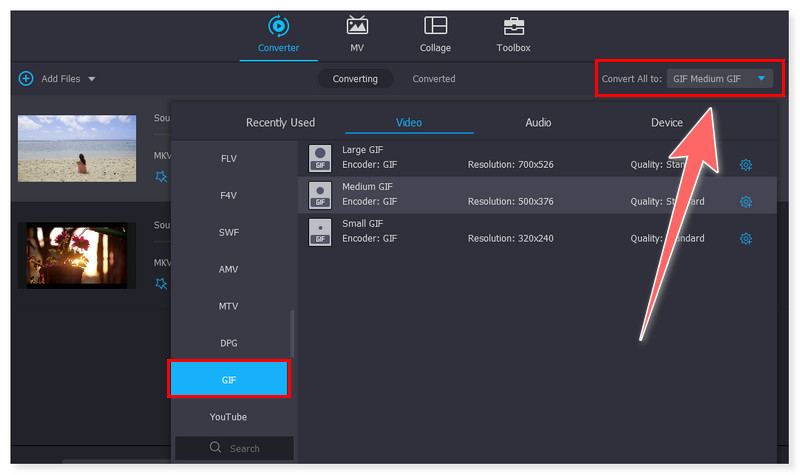Open the Collage layout icon

click(x=435, y=26)
